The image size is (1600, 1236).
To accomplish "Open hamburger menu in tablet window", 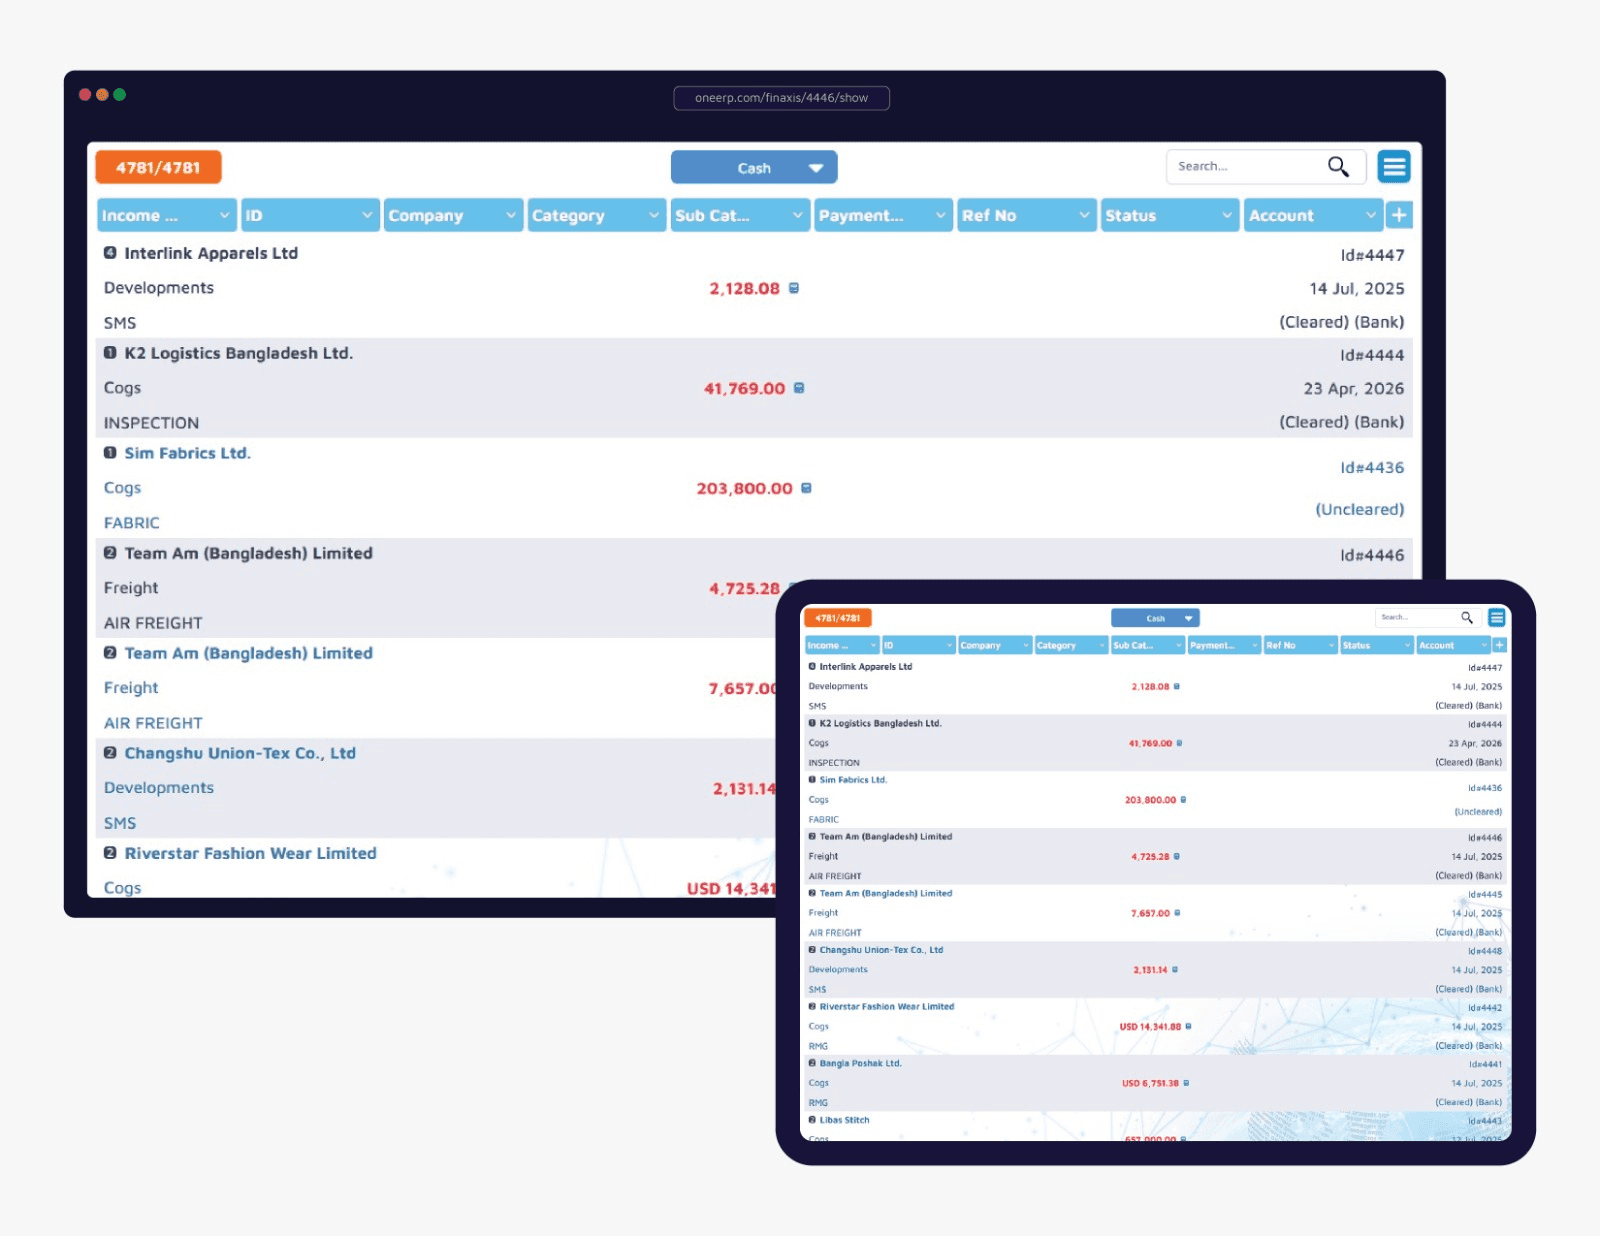I will [x=1496, y=618].
